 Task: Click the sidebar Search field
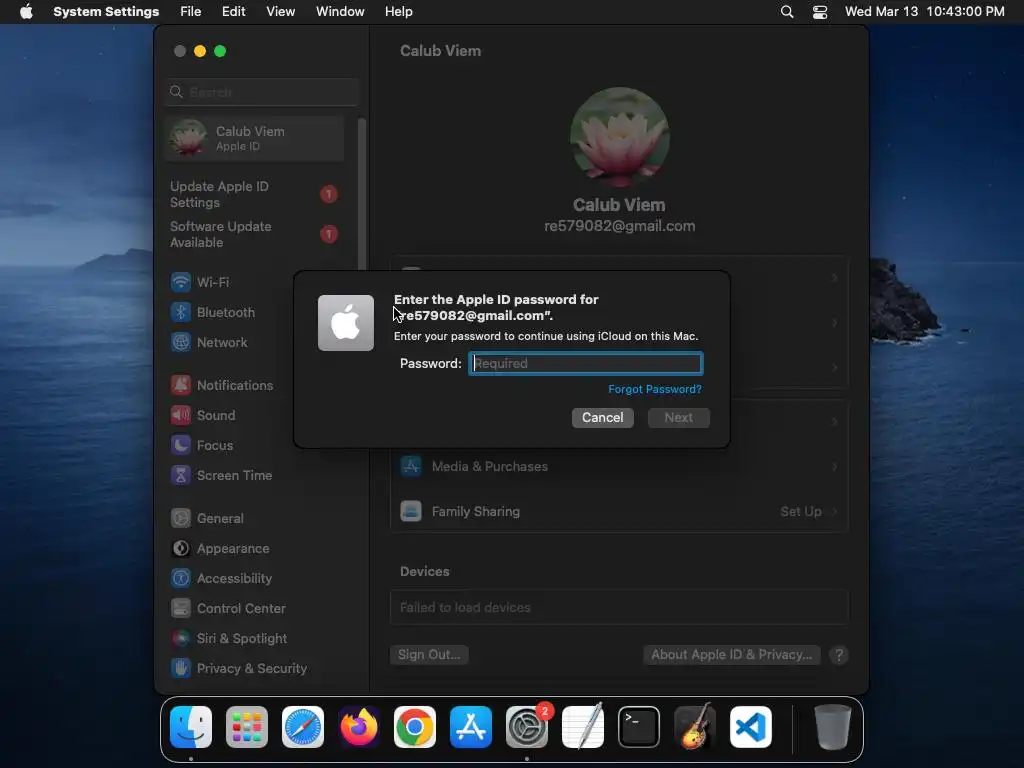pos(262,92)
